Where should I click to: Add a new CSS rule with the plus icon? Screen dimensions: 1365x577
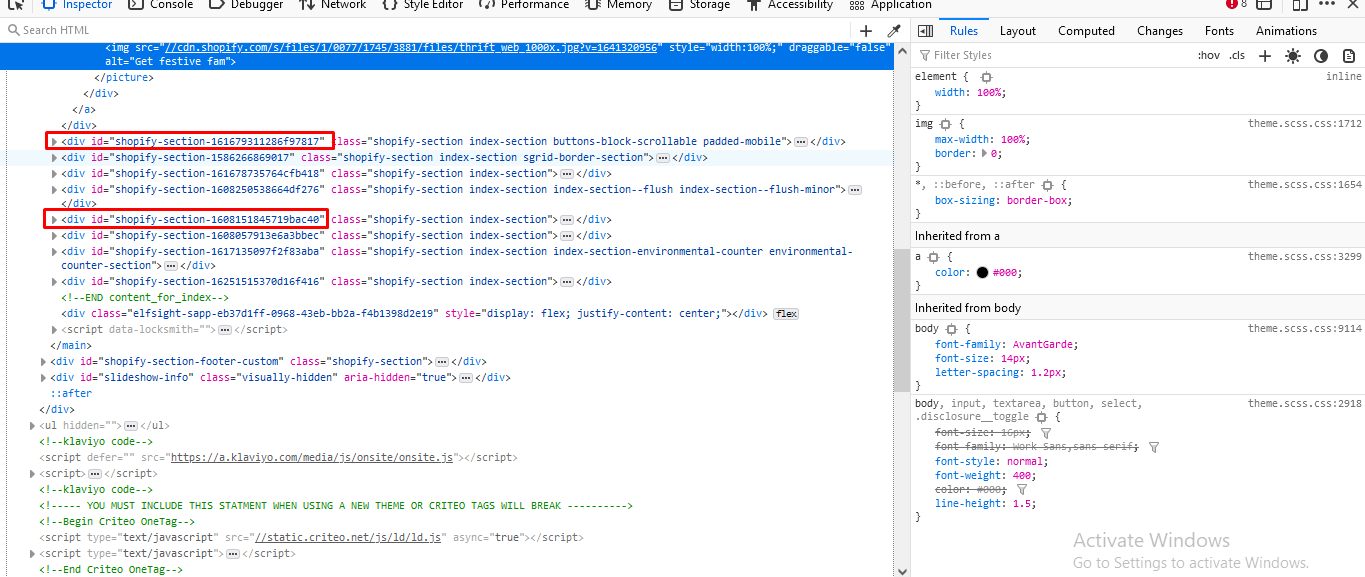tap(1265, 56)
